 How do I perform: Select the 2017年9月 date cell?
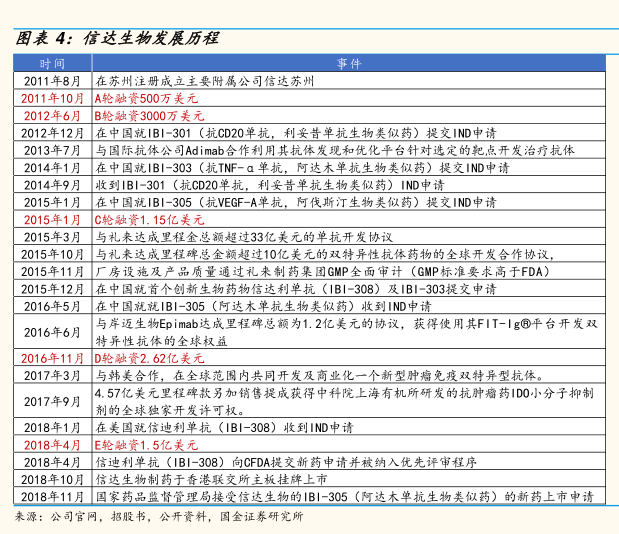point(52,400)
